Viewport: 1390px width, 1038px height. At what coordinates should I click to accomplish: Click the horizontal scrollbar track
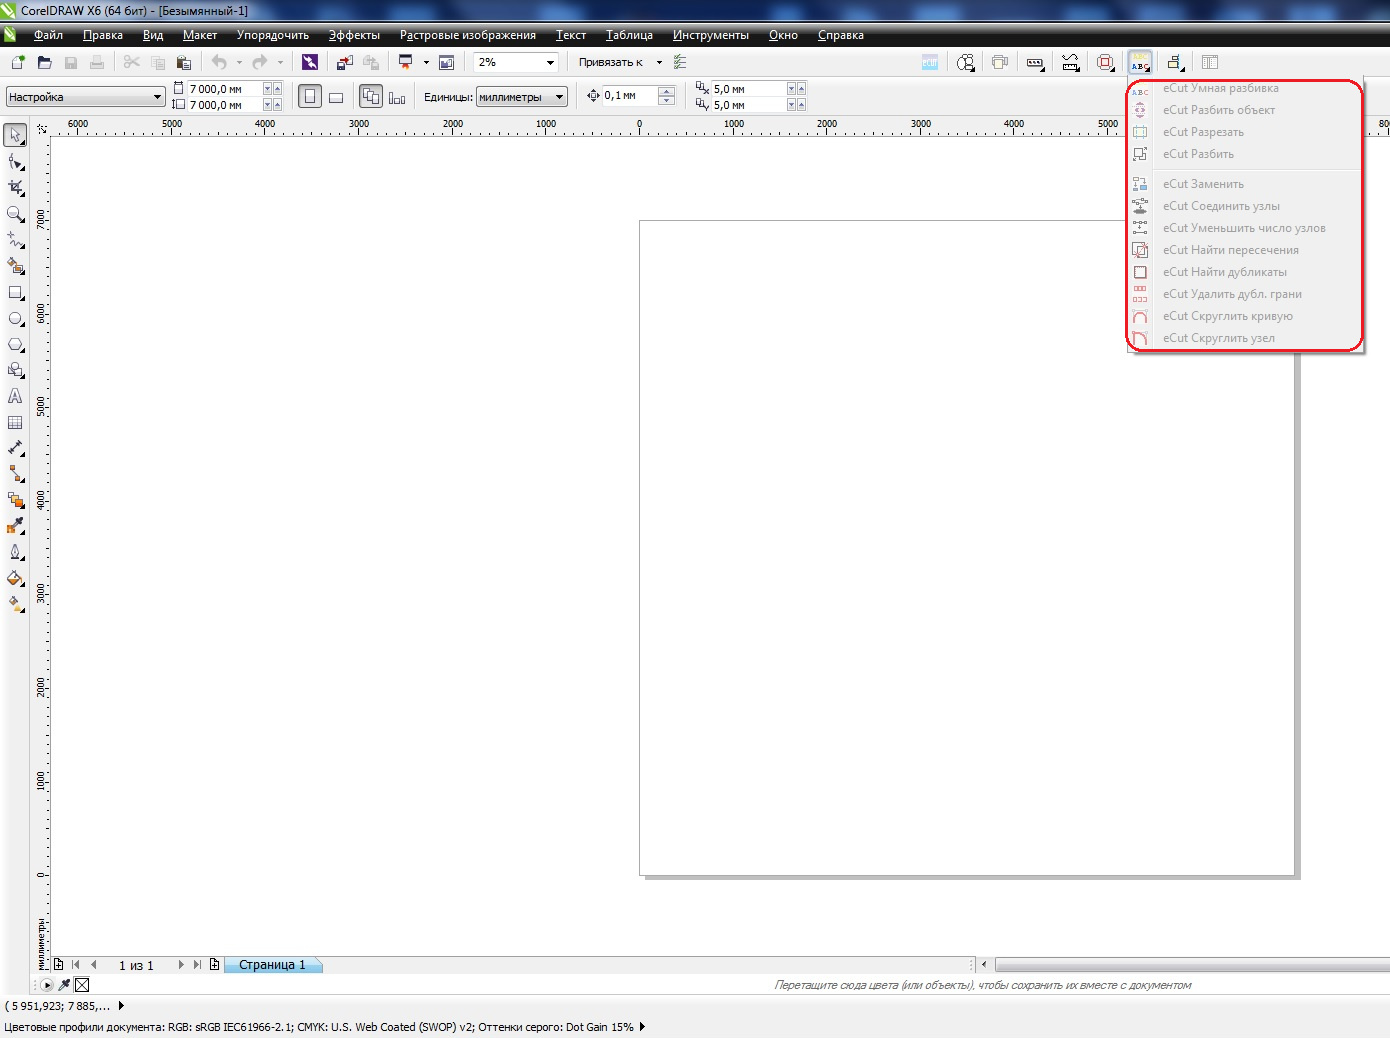[x=1190, y=965]
